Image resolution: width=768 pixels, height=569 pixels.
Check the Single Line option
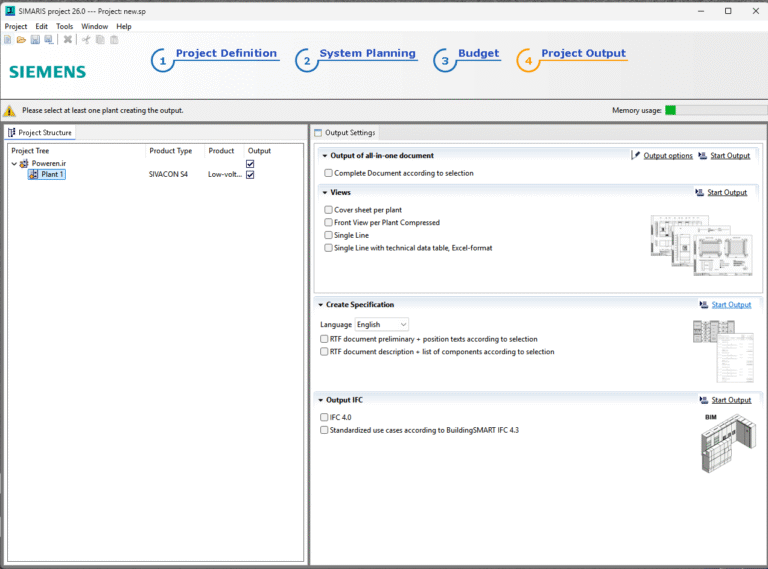click(x=328, y=235)
